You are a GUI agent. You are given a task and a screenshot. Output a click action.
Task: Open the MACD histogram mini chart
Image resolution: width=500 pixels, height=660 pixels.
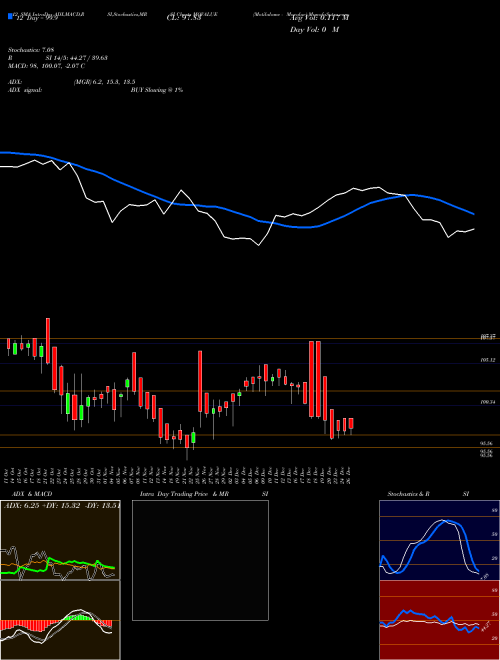click(x=60, y=620)
